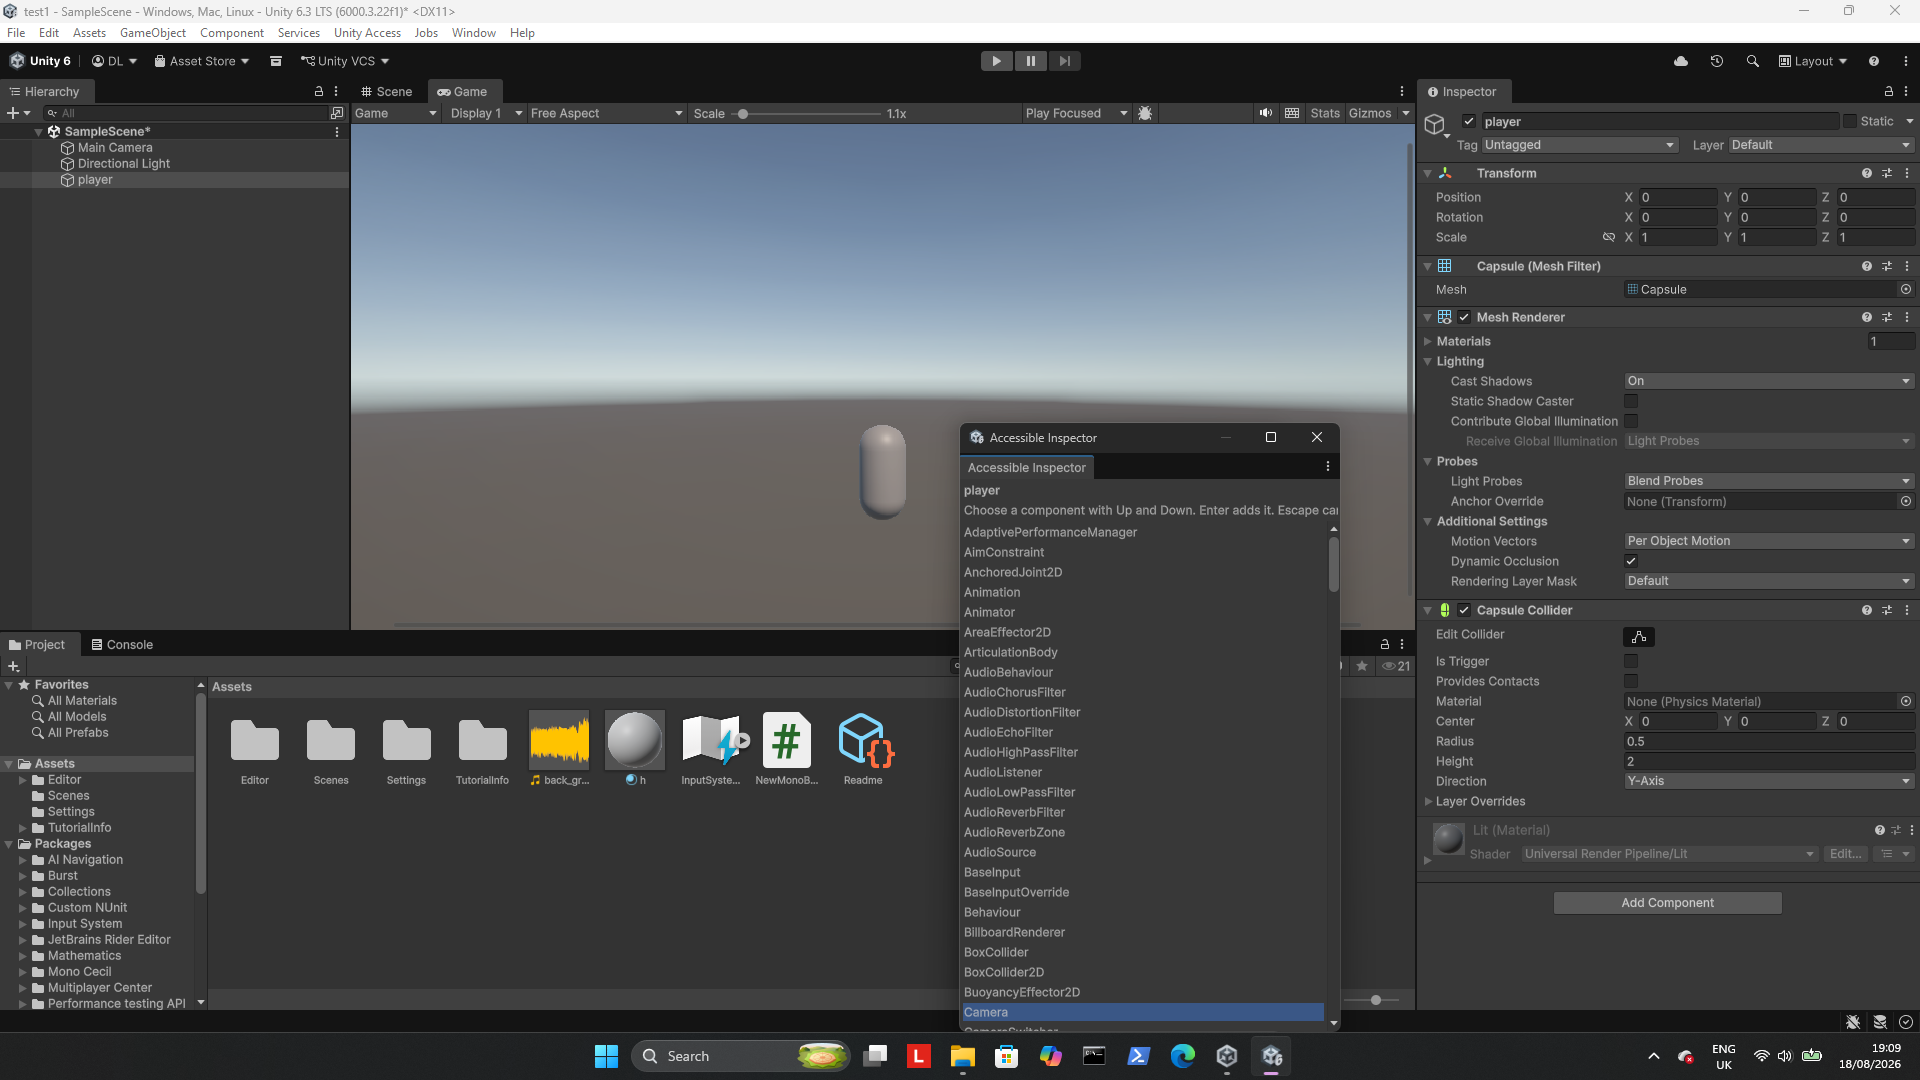Open the Layer dropdown
The width and height of the screenshot is (1920, 1080).
tap(1821, 145)
